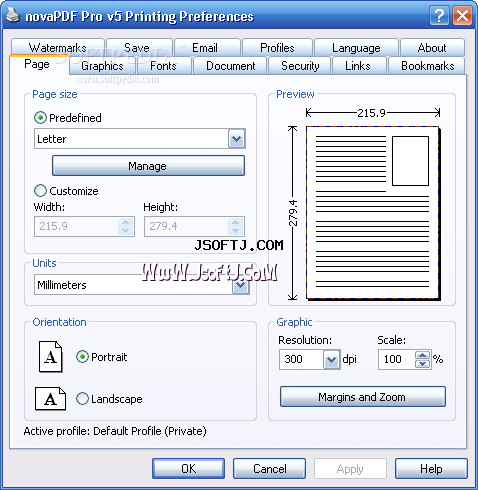Increase the Scale percentage value

point(423,355)
